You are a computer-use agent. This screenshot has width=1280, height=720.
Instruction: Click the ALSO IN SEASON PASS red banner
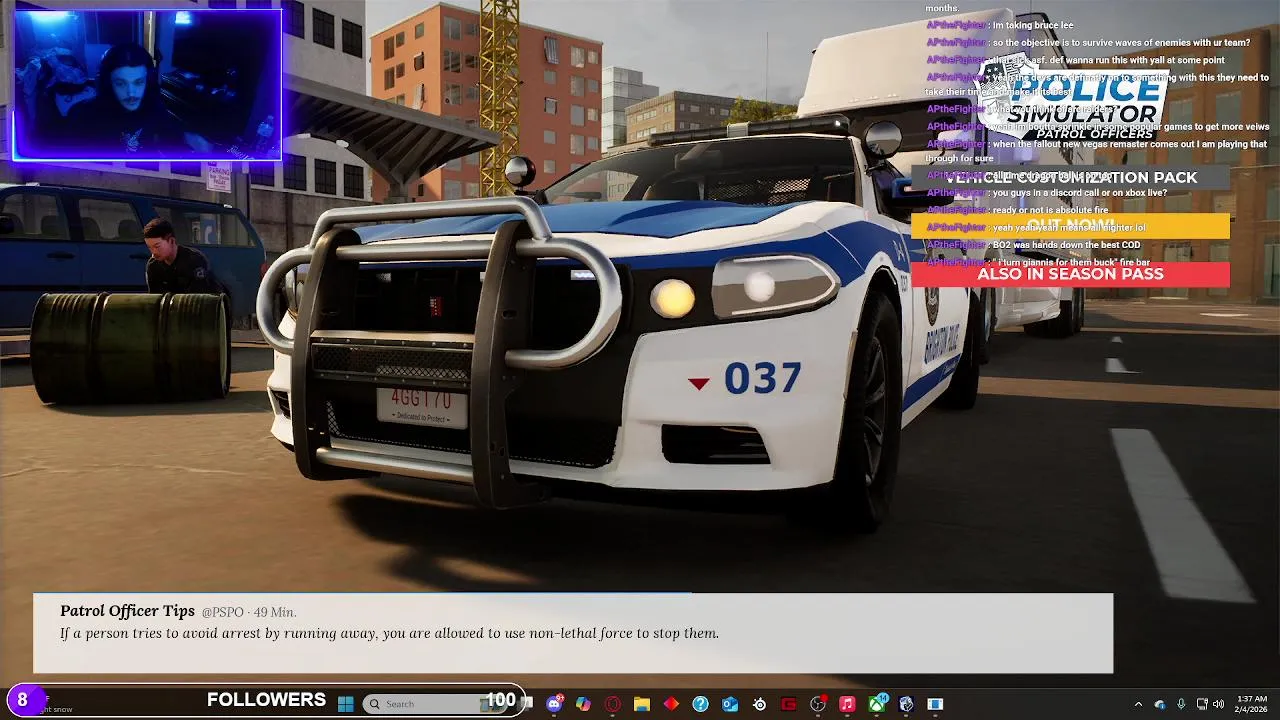(x=1070, y=274)
